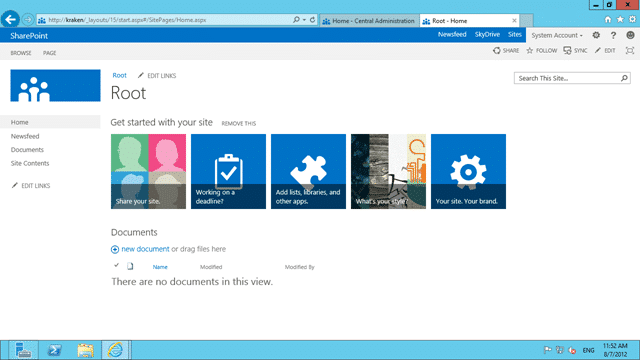The image size is (640, 360).
Task: Sort by the Modified column header
Action: point(211,267)
